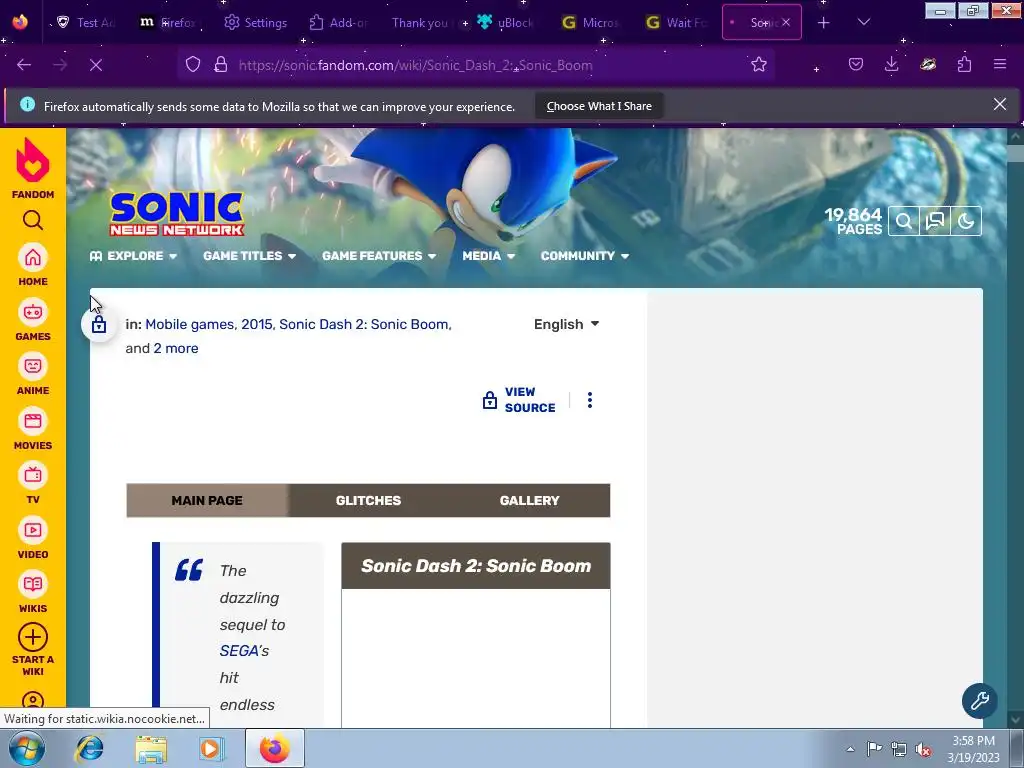
Task: Open Windows Media Player from taskbar
Action: [211, 748]
